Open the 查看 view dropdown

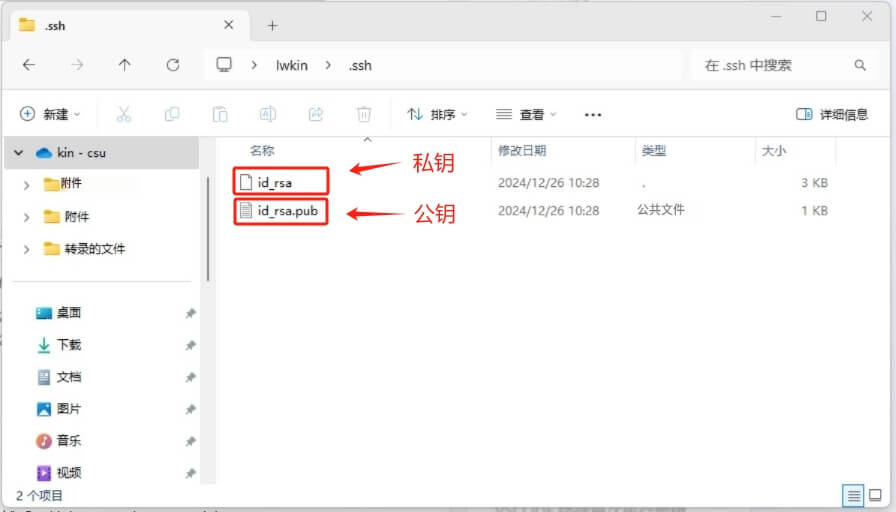[x=526, y=115]
